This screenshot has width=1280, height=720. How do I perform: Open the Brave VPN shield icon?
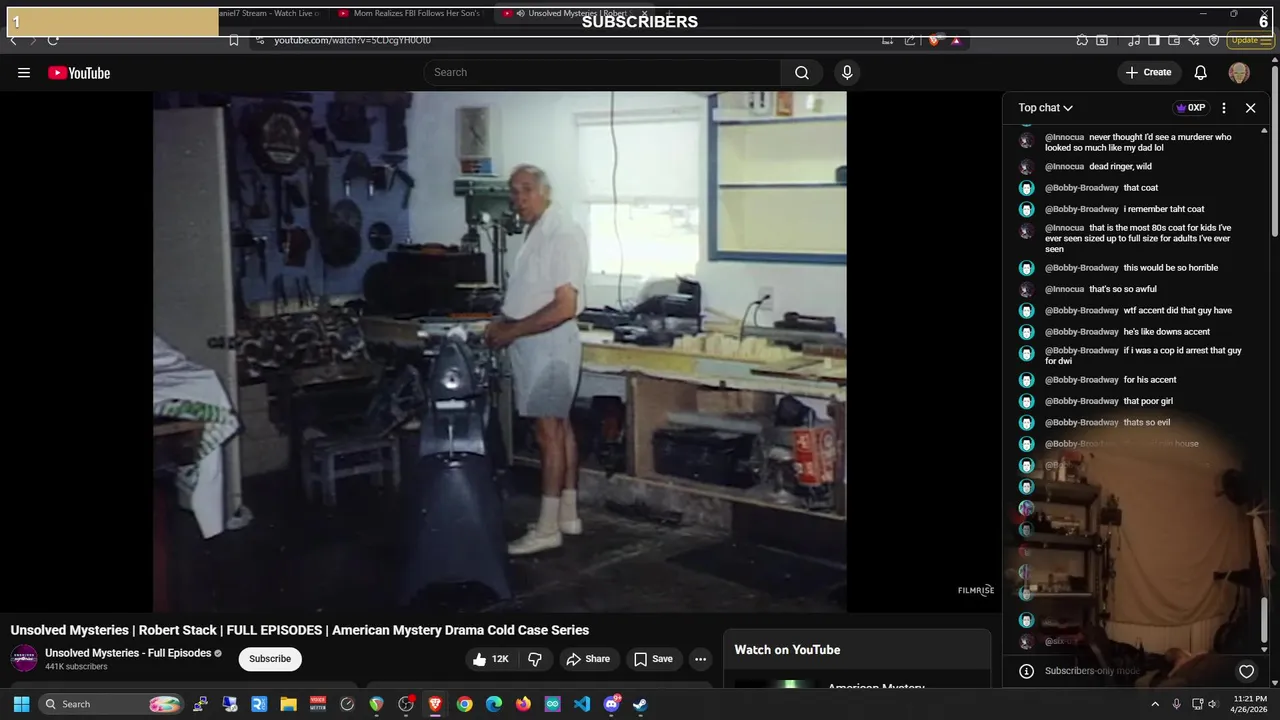pos(1214,40)
